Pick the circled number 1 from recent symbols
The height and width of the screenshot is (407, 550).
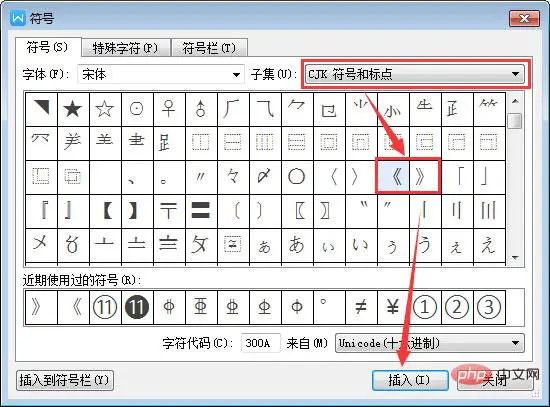425,307
